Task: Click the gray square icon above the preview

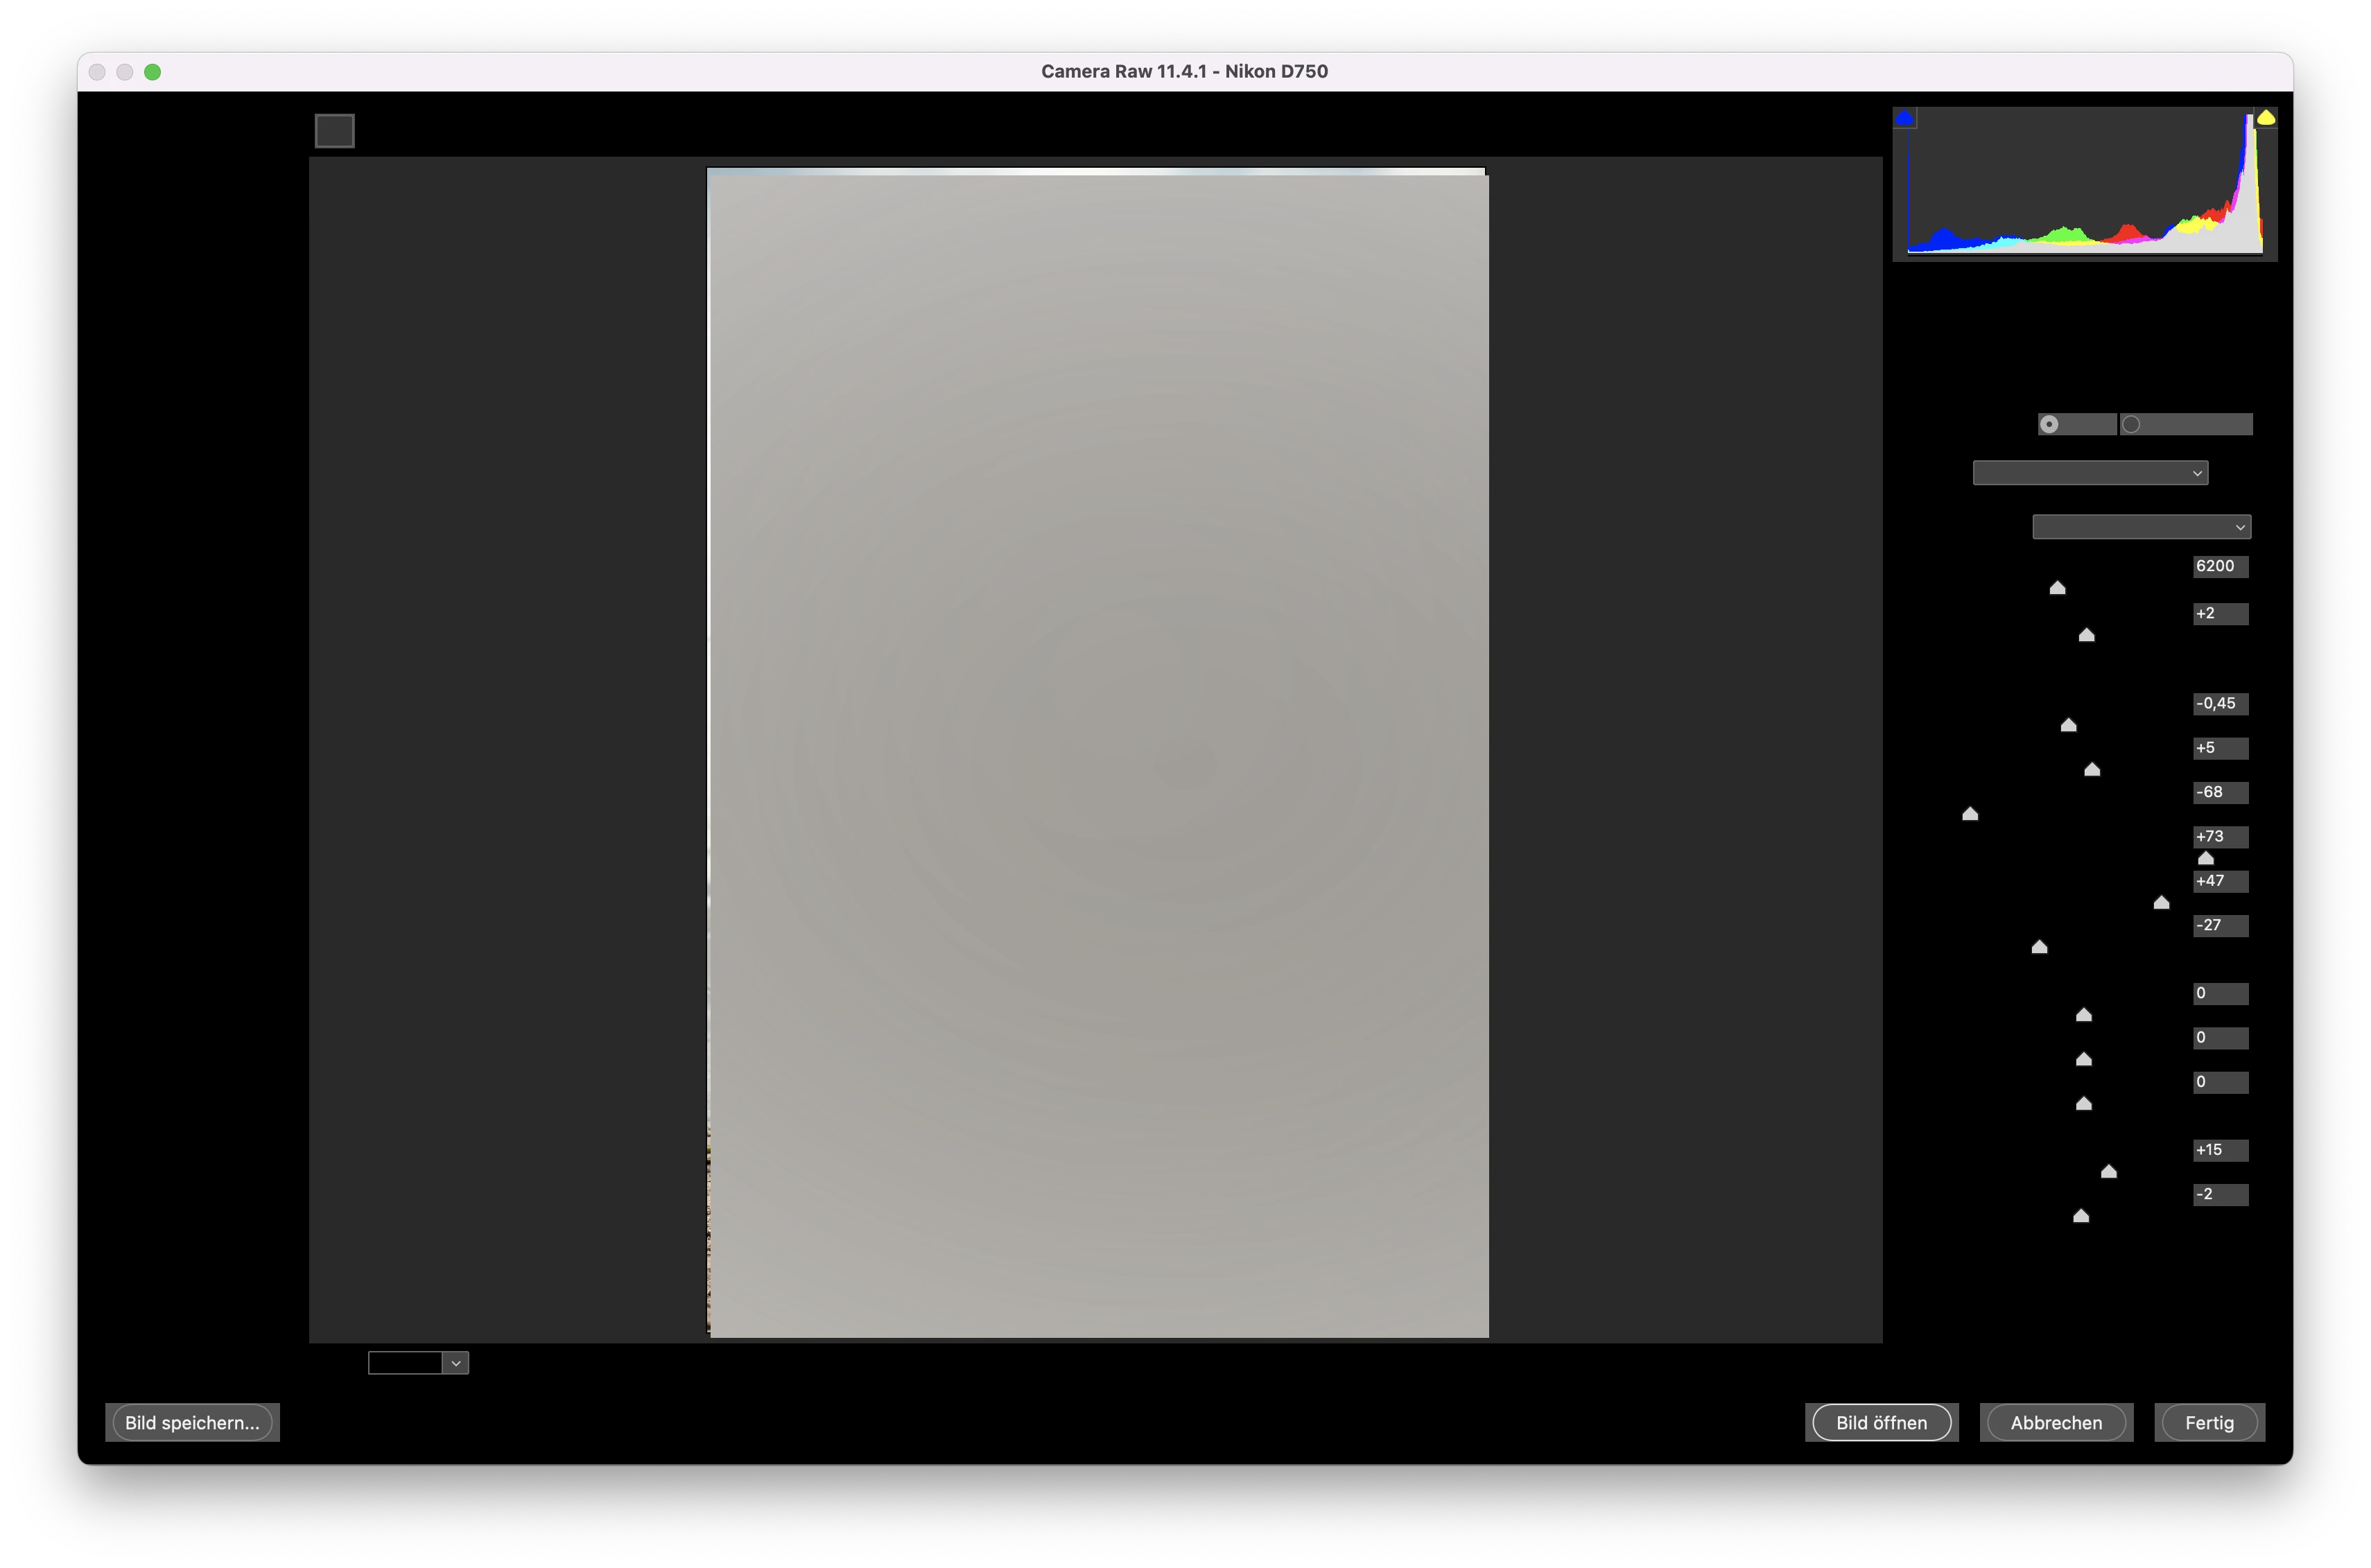Action: point(335,131)
